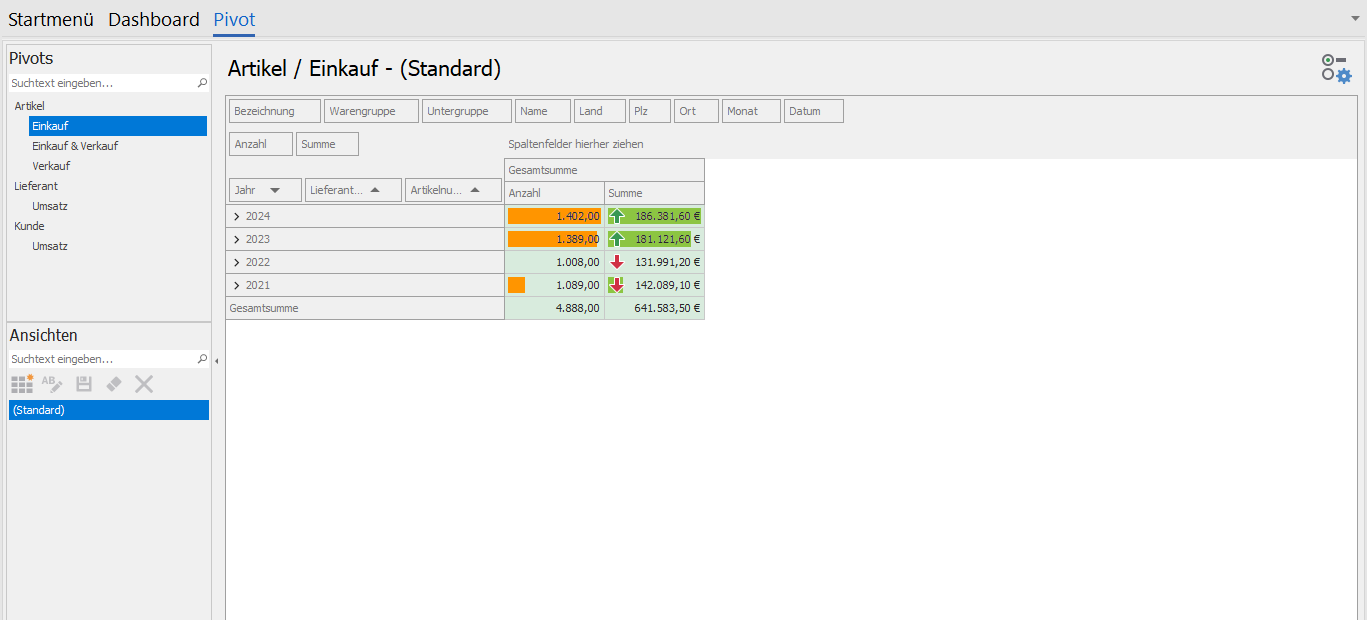Image resolution: width=1367 pixels, height=620 pixels.
Task: Click the Land filter field button
Action: tap(600, 111)
